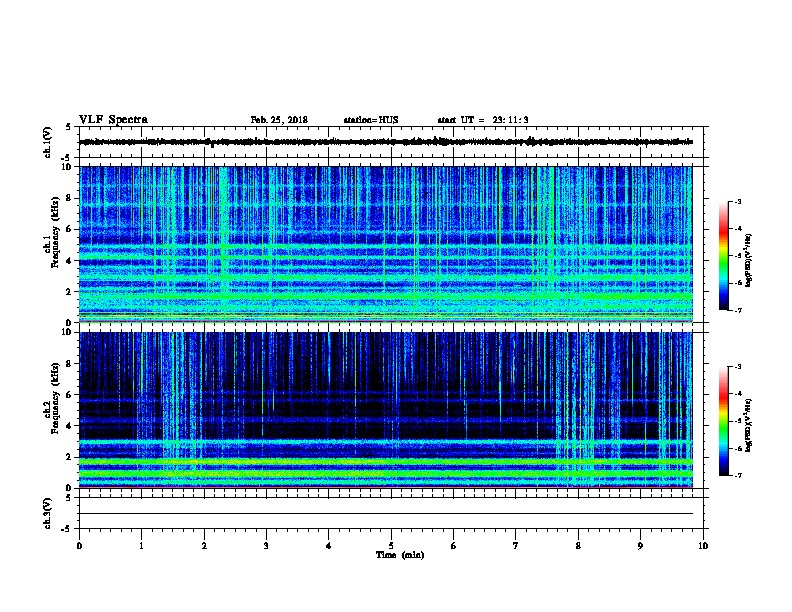Click inside the ch.1 spectrogram plot
This screenshot has height=612, width=792.
386,244
